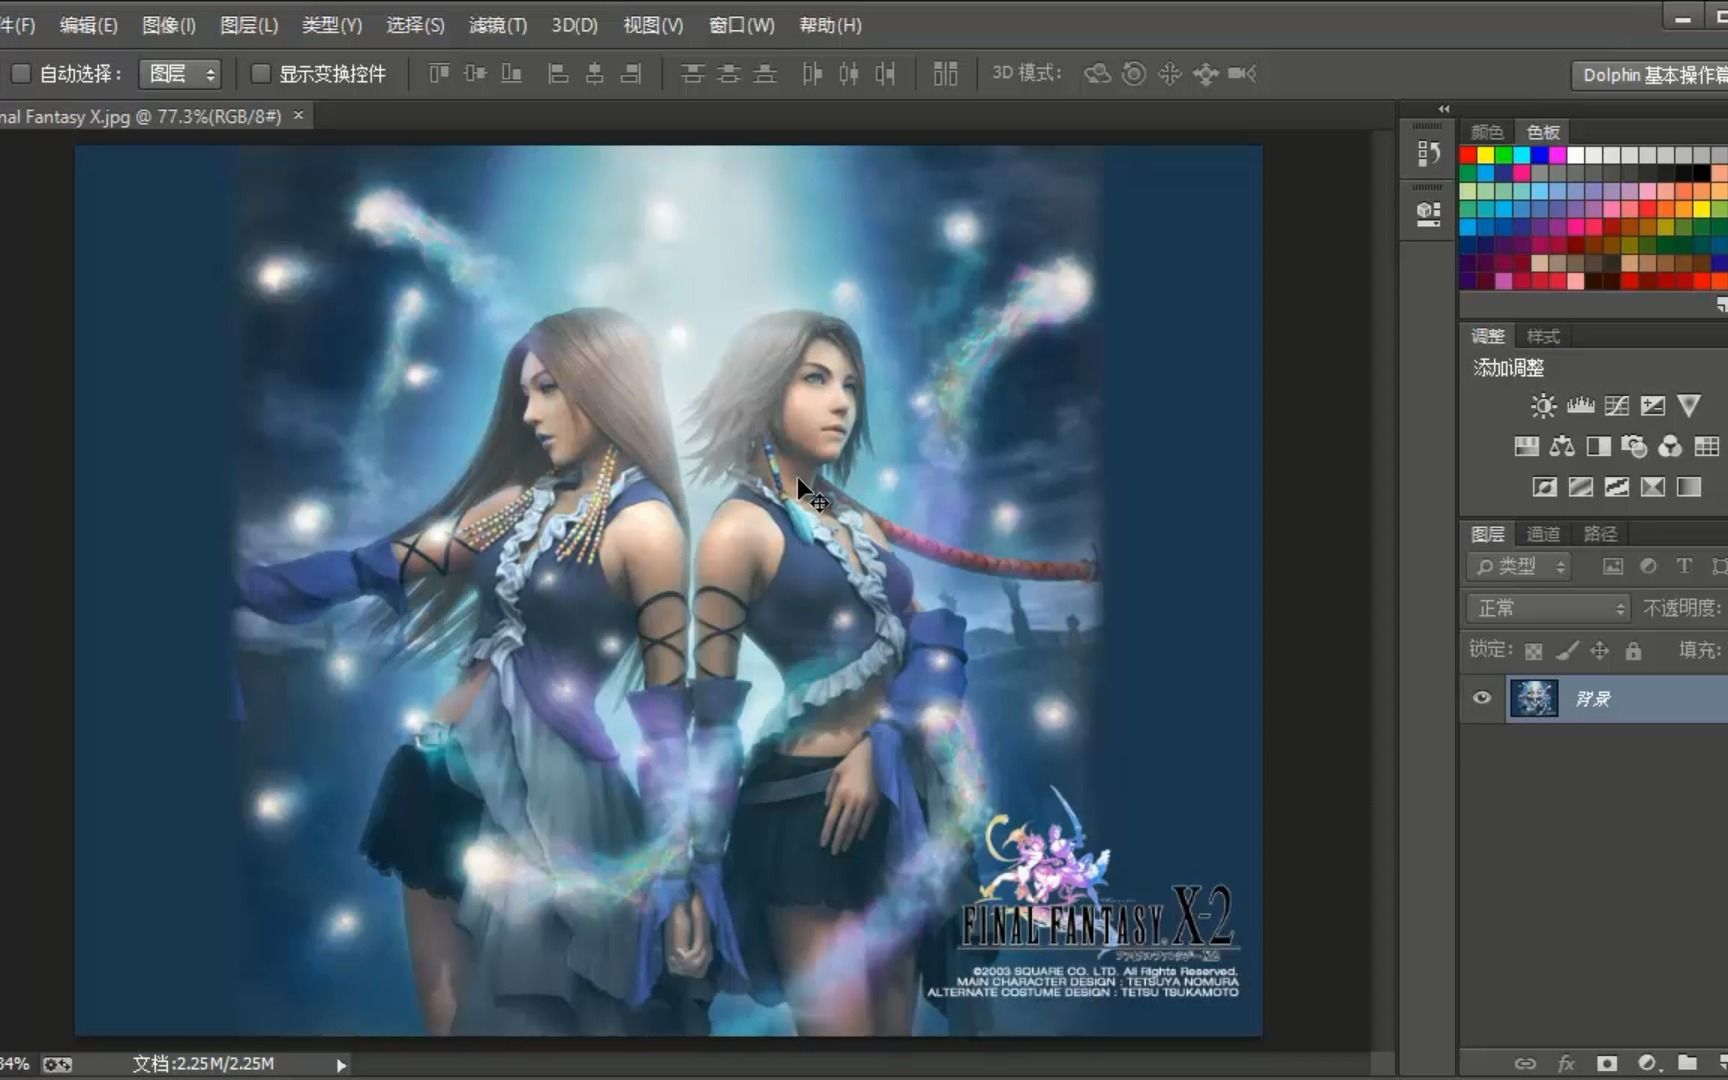Add Levels adjustment
Image resolution: width=1728 pixels, height=1080 pixels.
click(x=1580, y=405)
